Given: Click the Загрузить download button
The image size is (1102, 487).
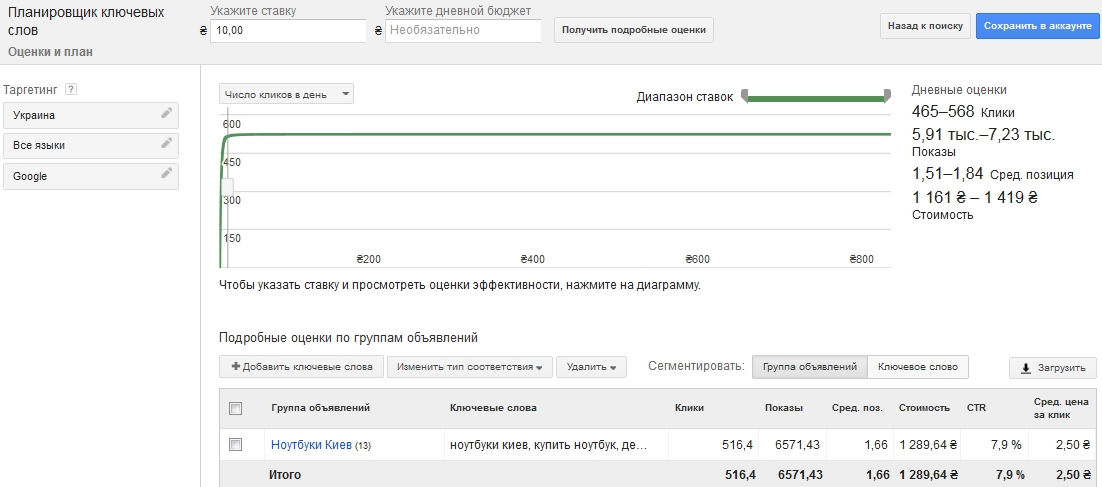Looking at the screenshot, I should point(1053,368).
